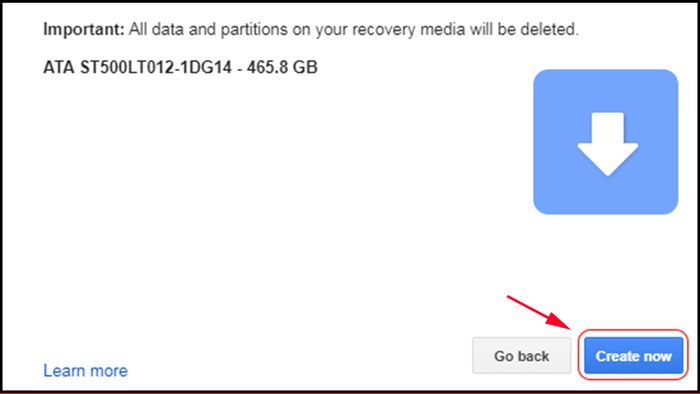Click the blue download icon tile
This screenshot has width=700, height=394.
[605, 142]
